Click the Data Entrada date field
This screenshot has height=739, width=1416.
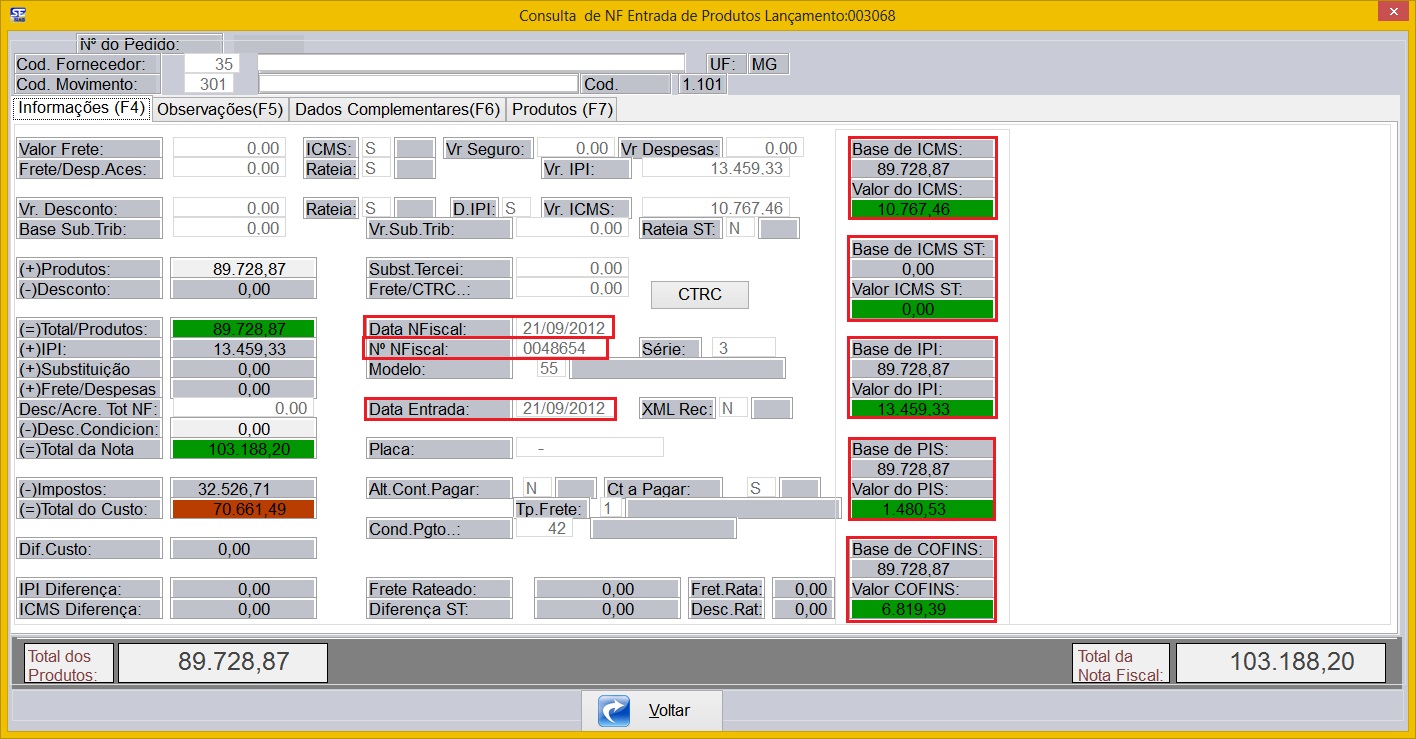point(563,408)
